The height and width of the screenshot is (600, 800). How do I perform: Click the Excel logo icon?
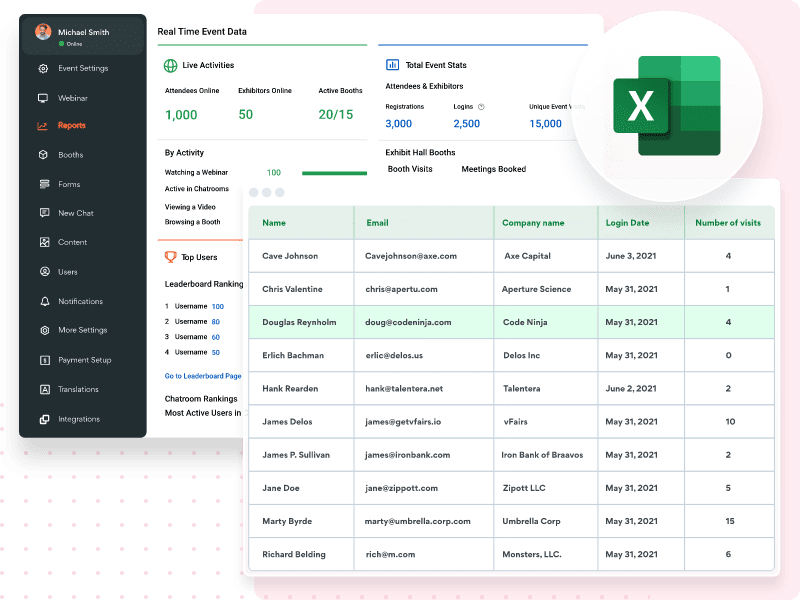click(667, 106)
